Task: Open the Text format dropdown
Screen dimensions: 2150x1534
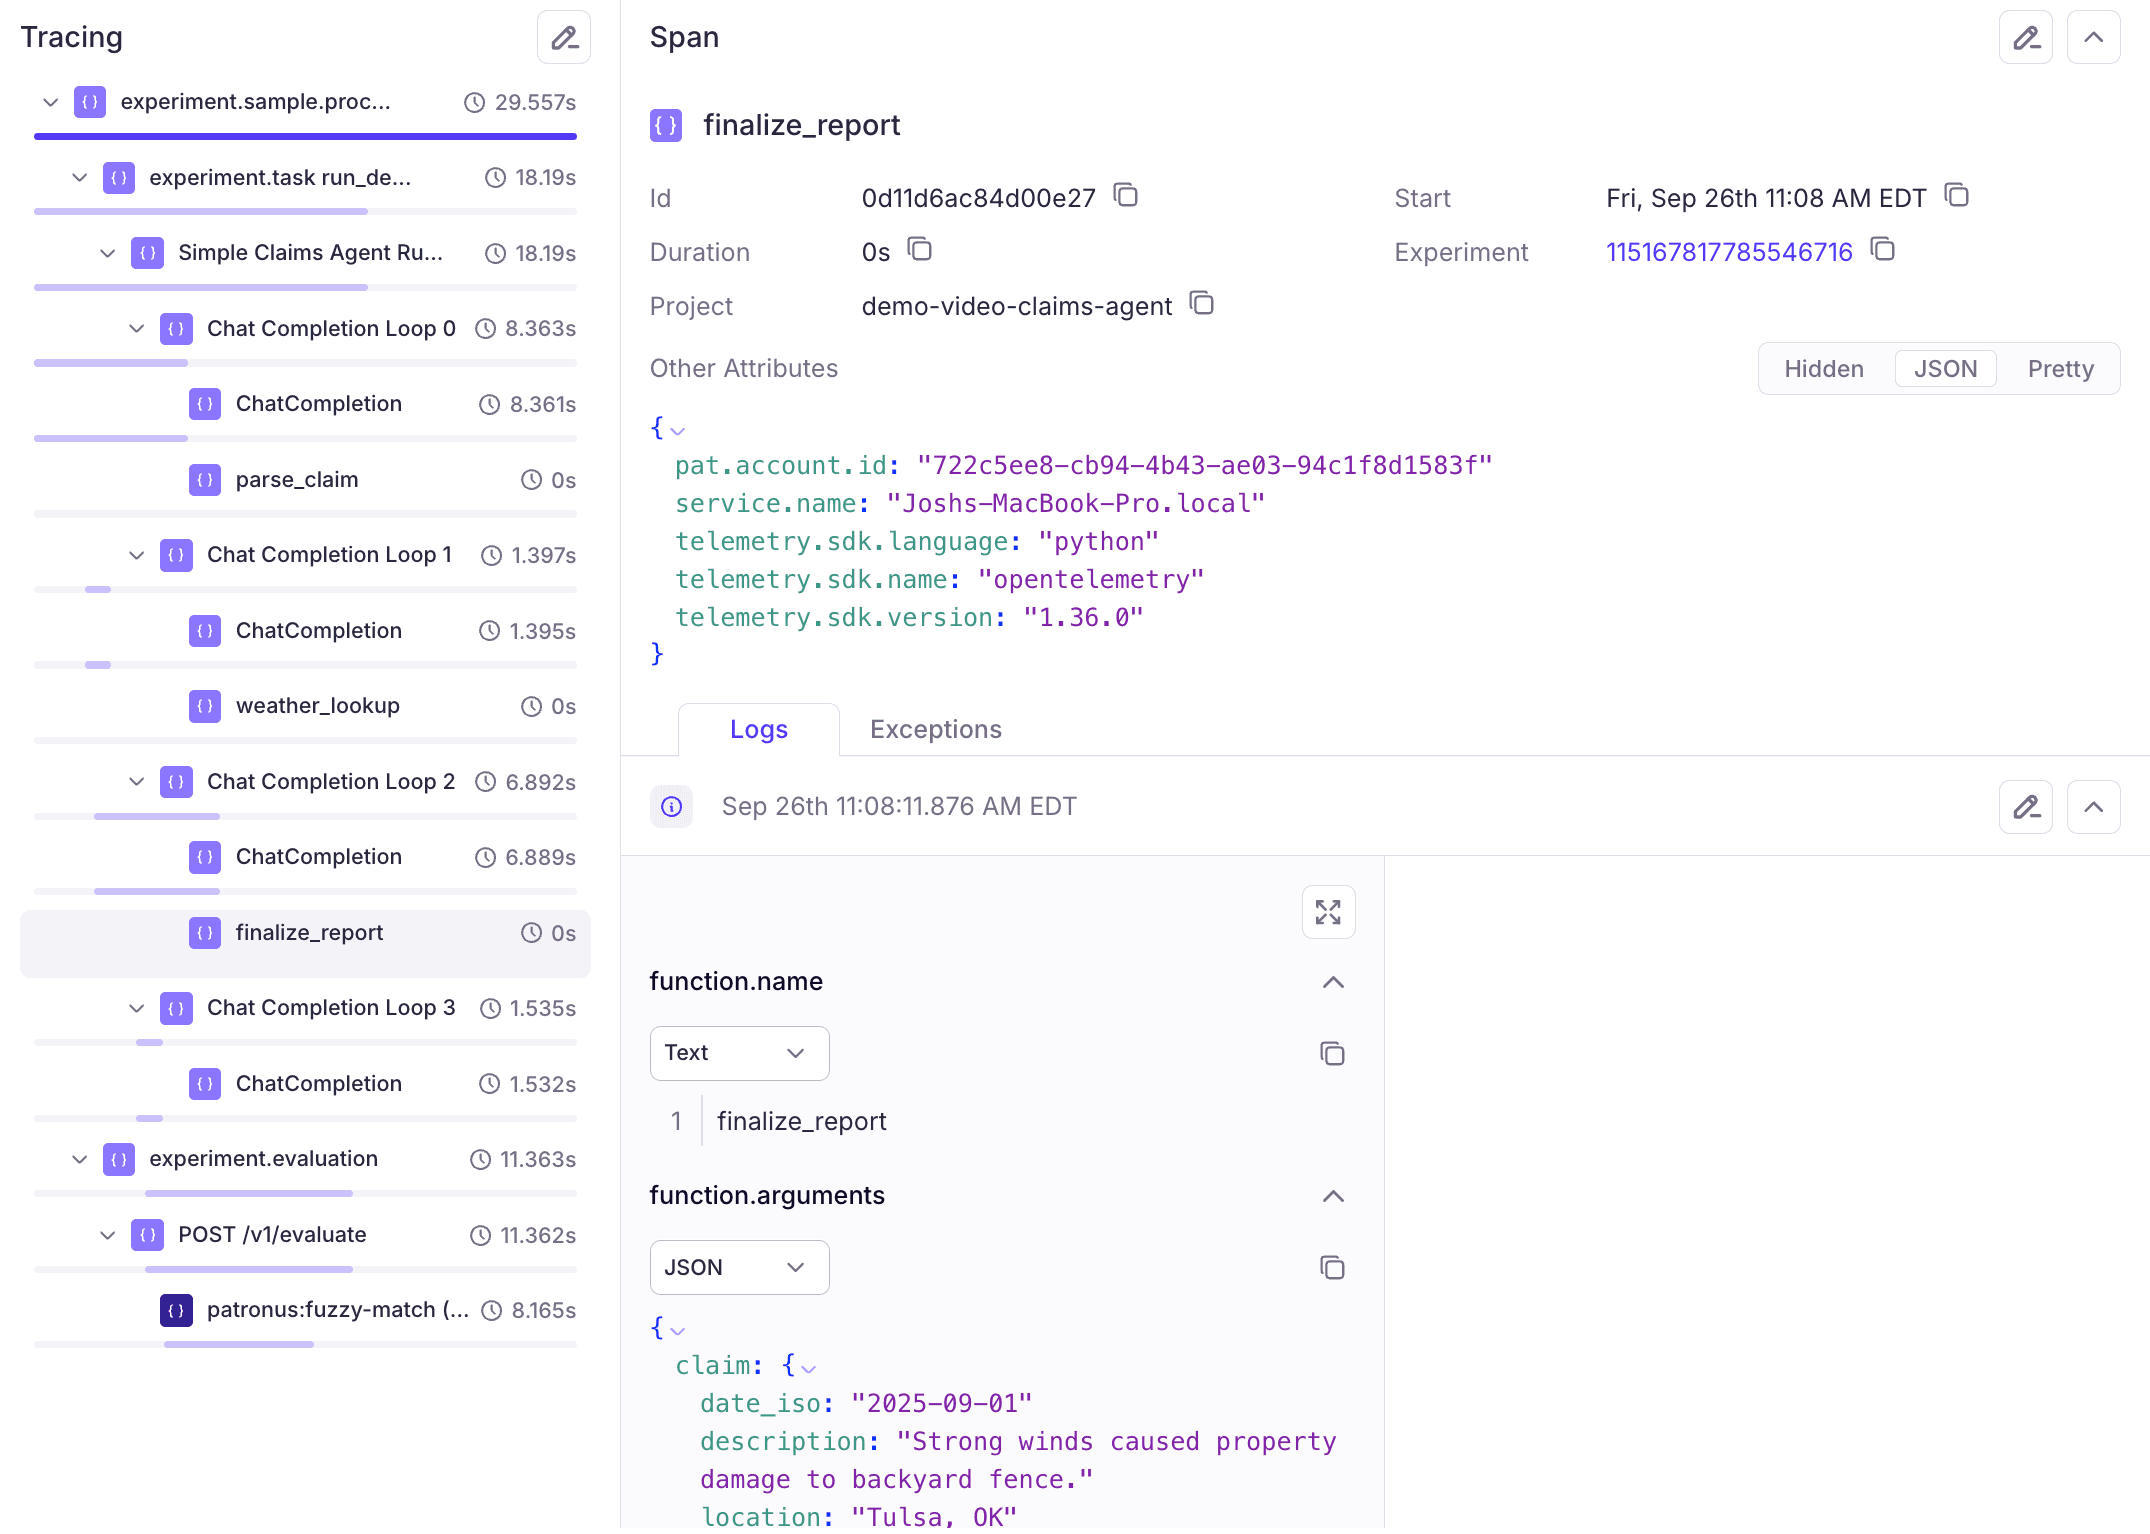Action: [x=739, y=1053]
